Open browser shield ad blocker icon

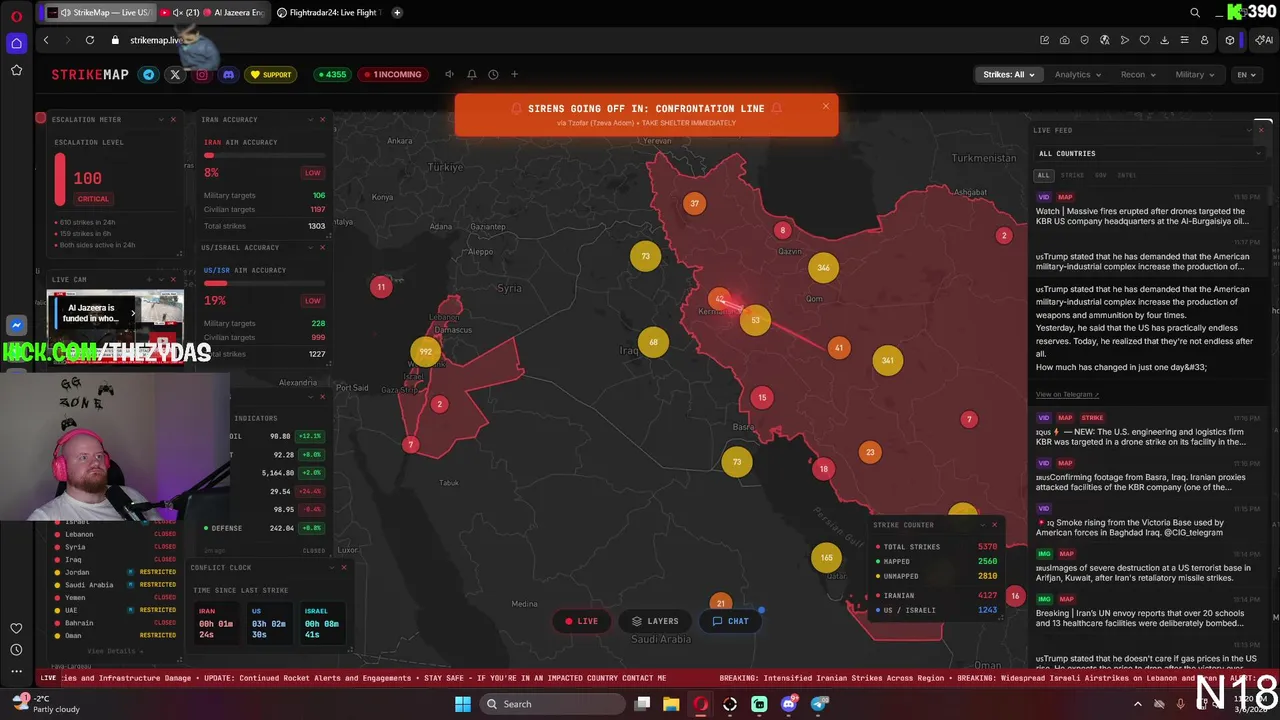tap(1085, 40)
